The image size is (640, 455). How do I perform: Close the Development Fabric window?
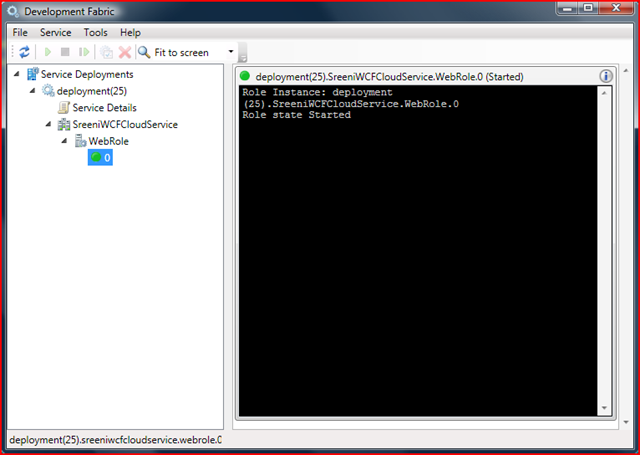pos(616,8)
